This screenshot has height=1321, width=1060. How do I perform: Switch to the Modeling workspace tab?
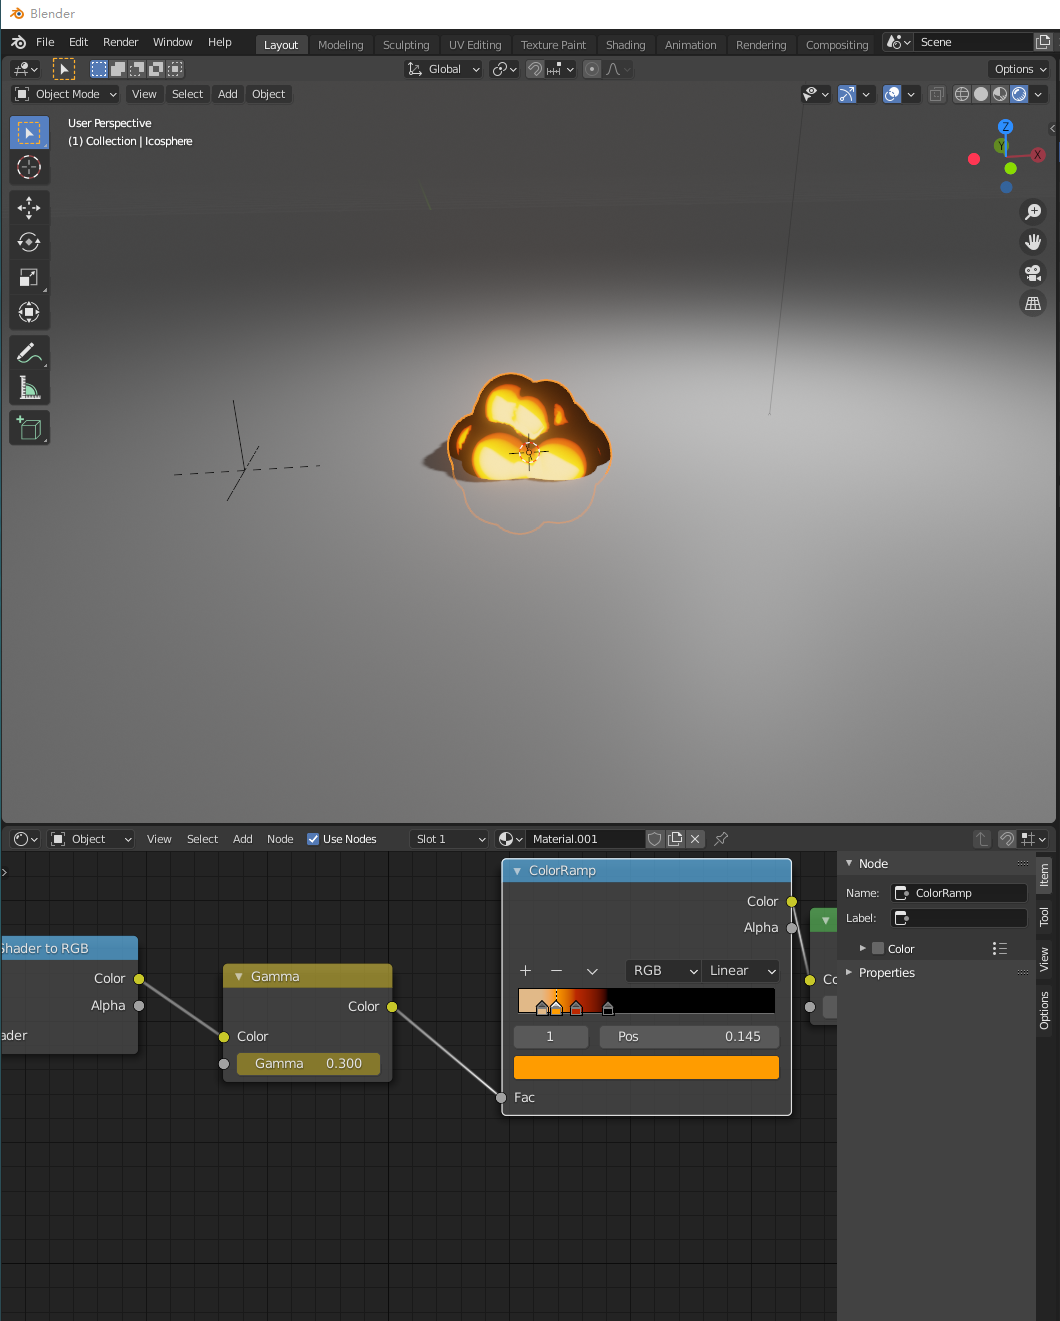pos(340,45)
